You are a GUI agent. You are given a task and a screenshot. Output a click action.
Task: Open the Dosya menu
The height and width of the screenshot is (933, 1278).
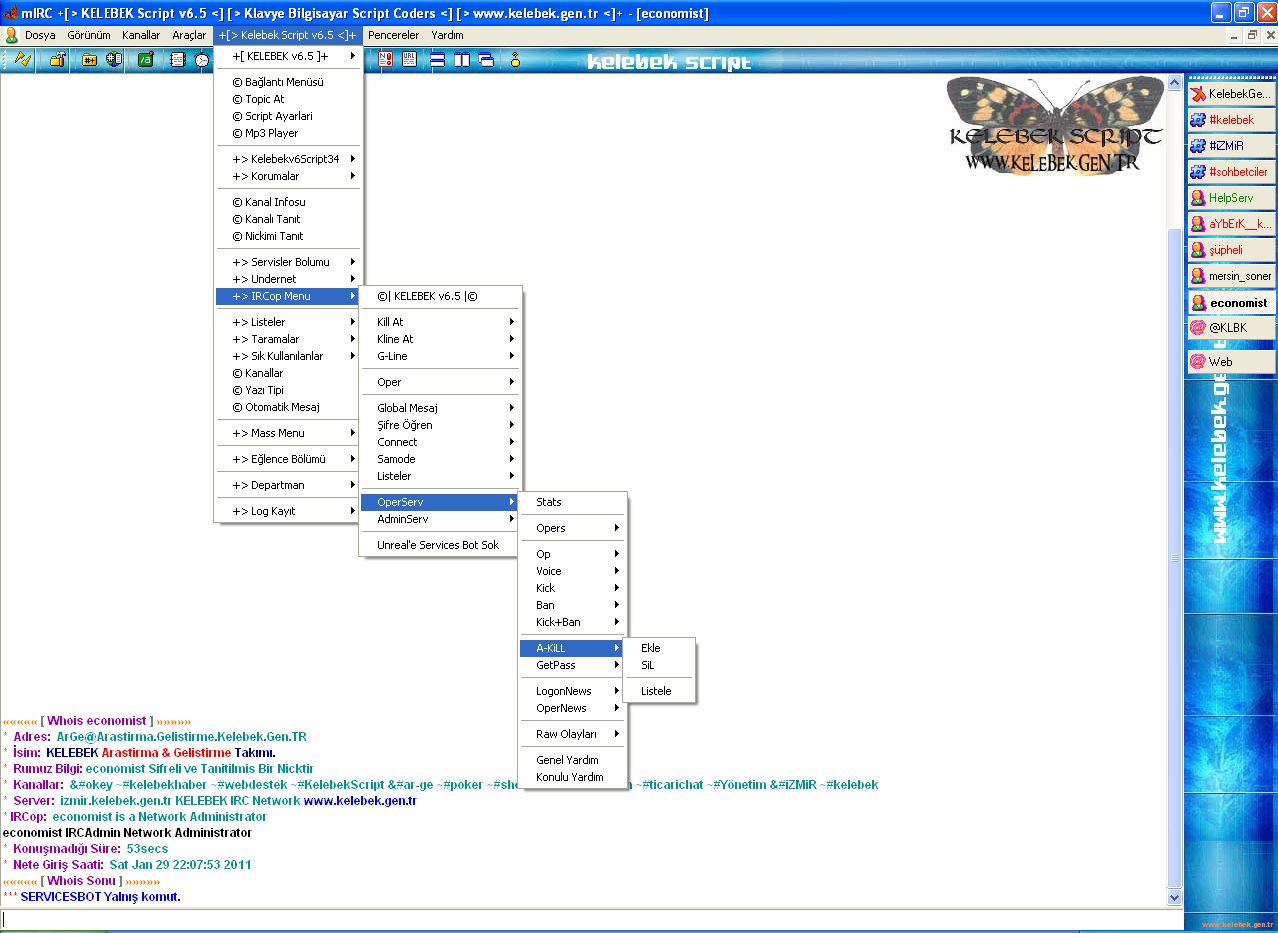40,35
